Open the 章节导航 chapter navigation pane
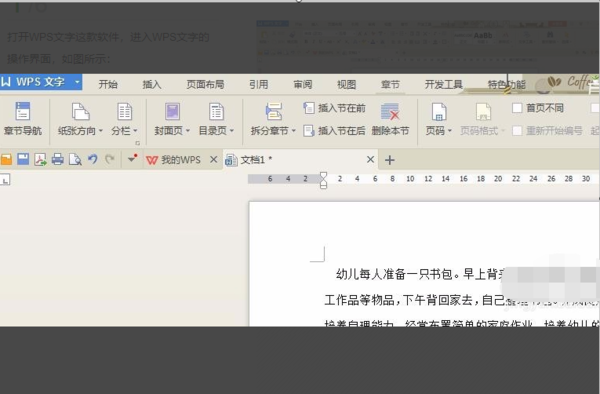 pyautogui.click(x=23, y=119)
